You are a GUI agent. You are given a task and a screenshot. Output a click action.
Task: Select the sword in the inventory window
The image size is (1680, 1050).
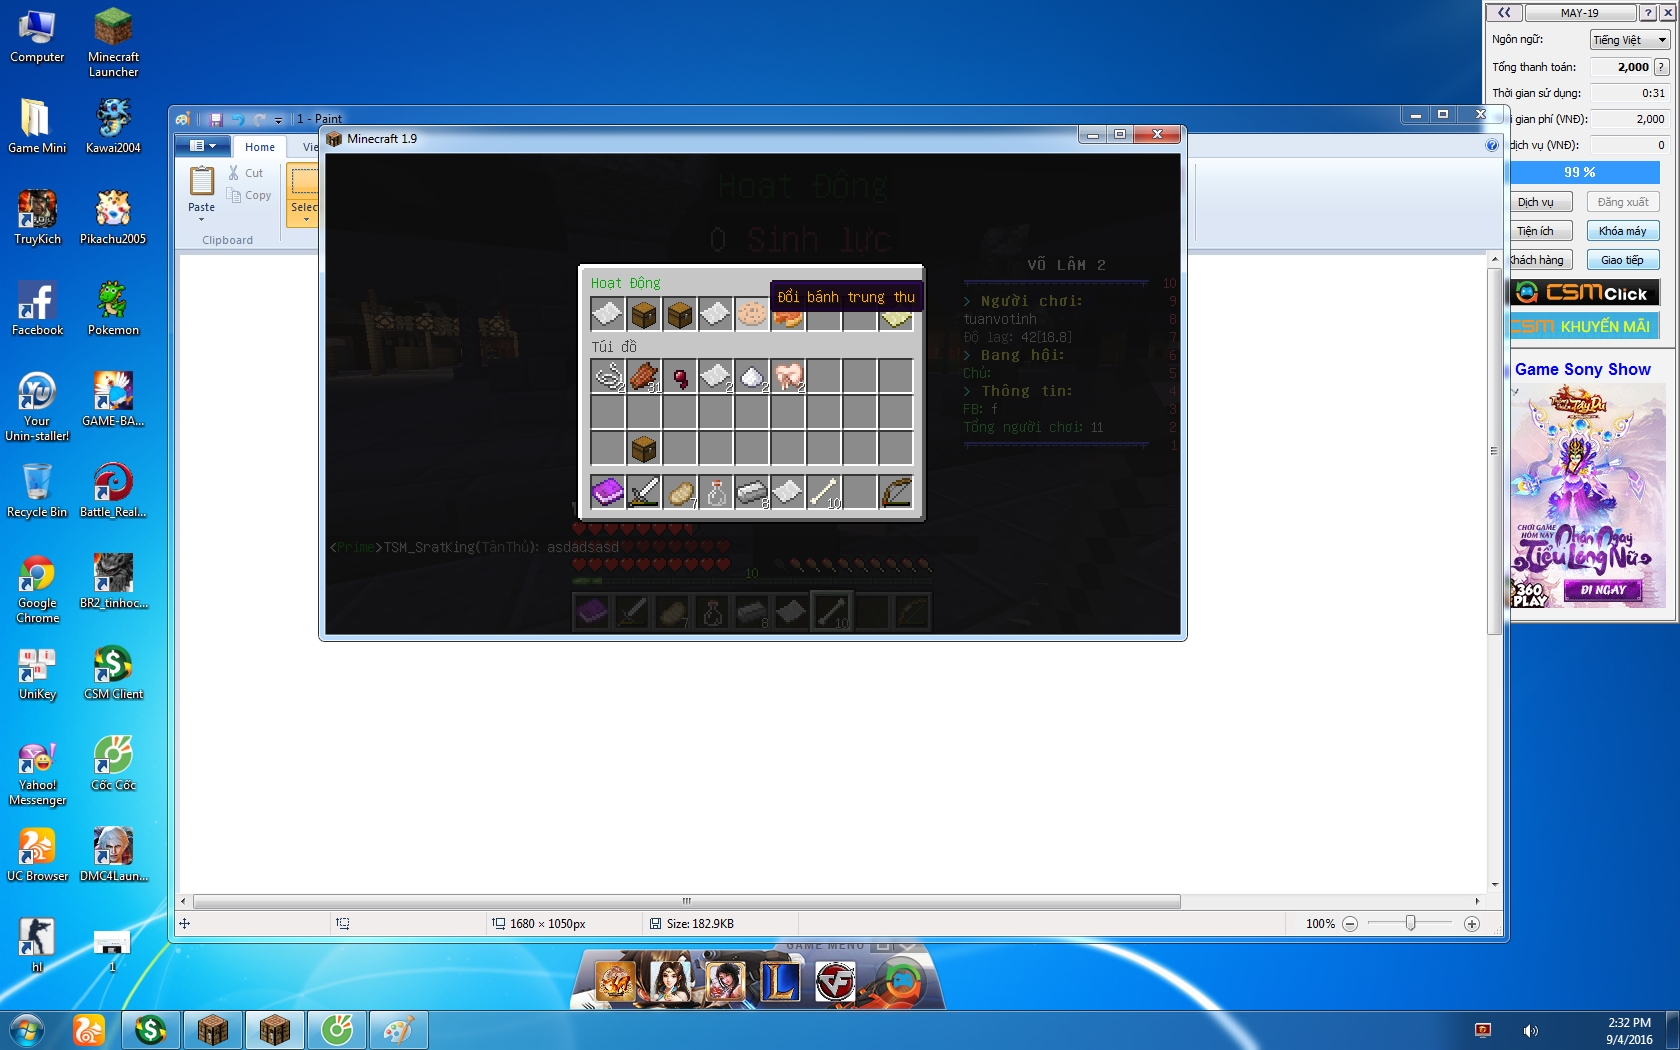coord(644,492)
